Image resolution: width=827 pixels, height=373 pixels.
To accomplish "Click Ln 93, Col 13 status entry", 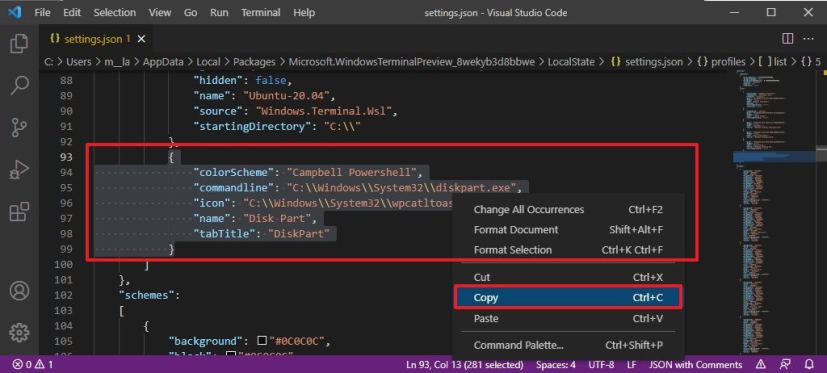I will click(x=465, y=365).
